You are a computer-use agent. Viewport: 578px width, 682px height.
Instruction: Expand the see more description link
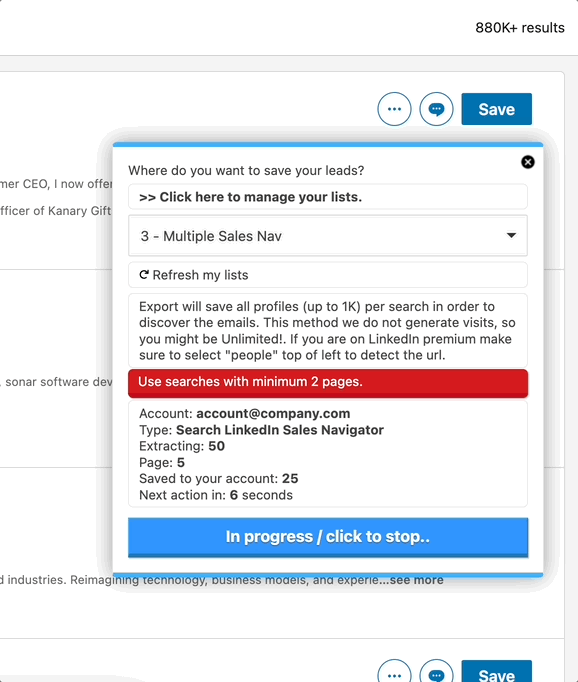[x=416, y=580]
